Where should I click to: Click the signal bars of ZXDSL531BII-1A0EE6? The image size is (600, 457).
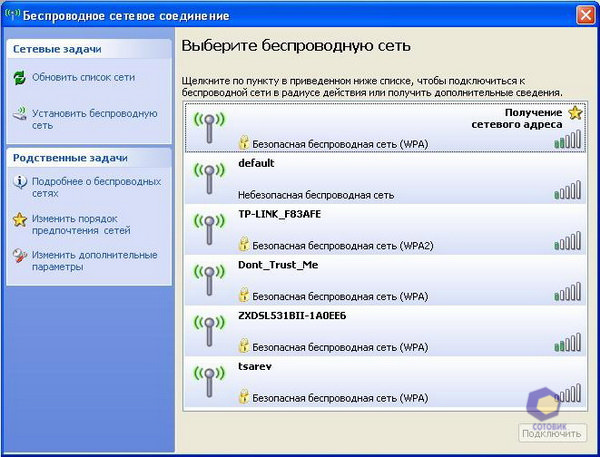567,341
